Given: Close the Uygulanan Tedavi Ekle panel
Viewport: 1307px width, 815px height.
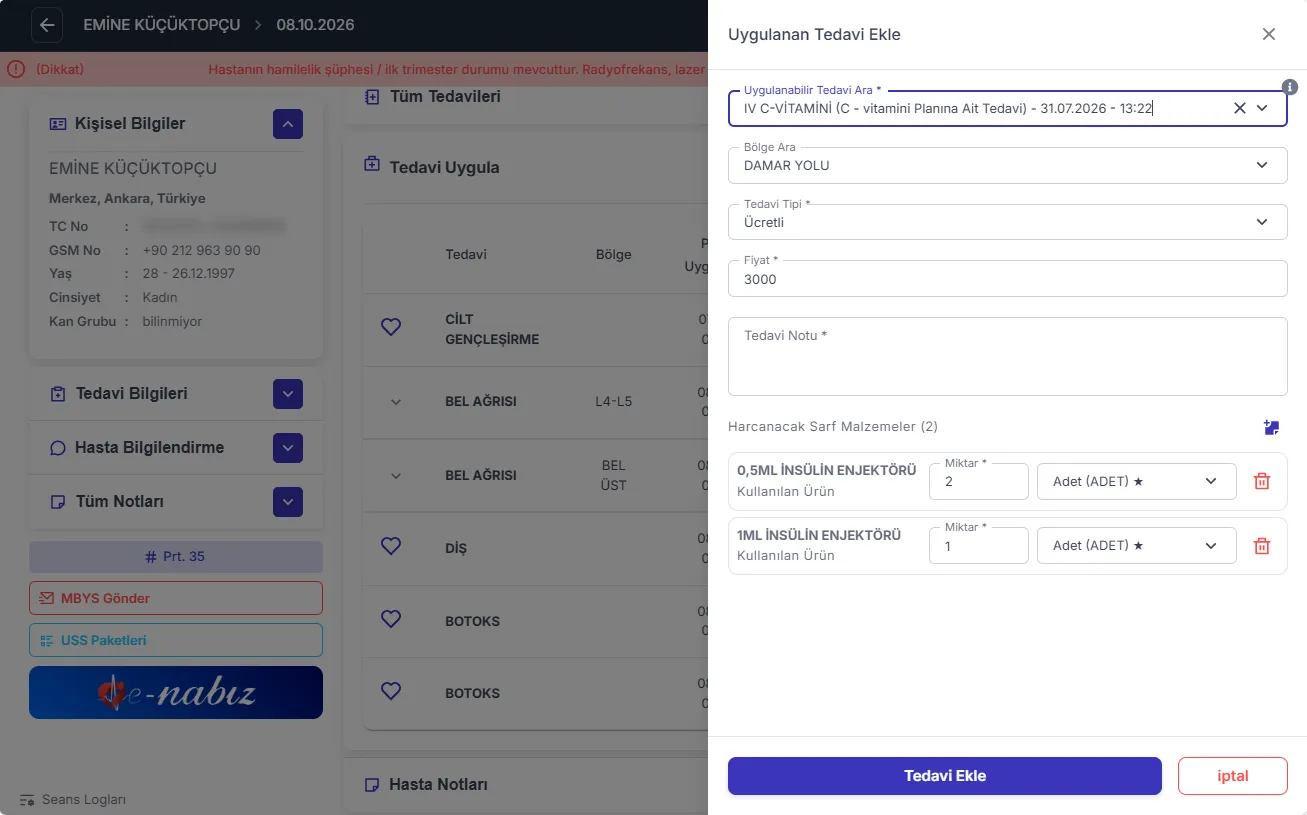Looking at the screenshot, I should pyautogui.click(x=1269, y=34).
